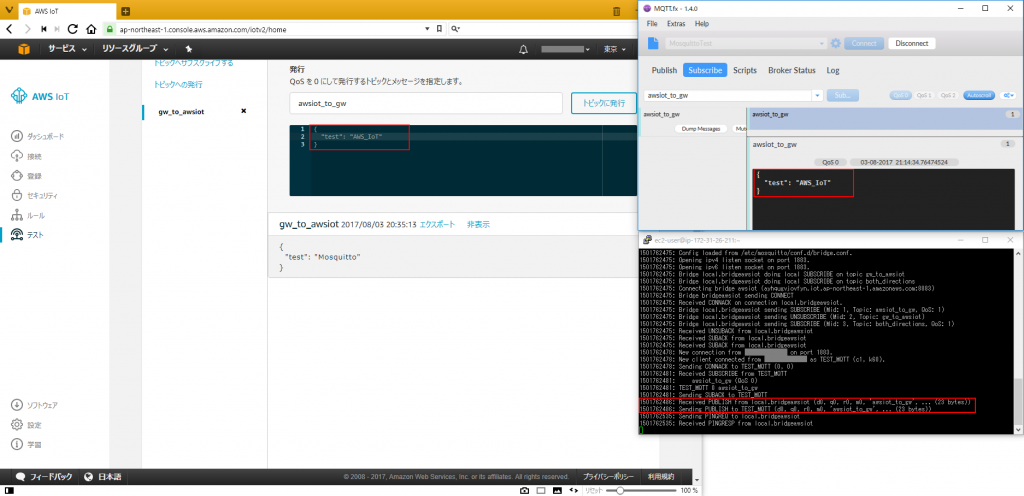
Task: Add a new browser tab
Action: pyautogui.click(x=125, y=11)
